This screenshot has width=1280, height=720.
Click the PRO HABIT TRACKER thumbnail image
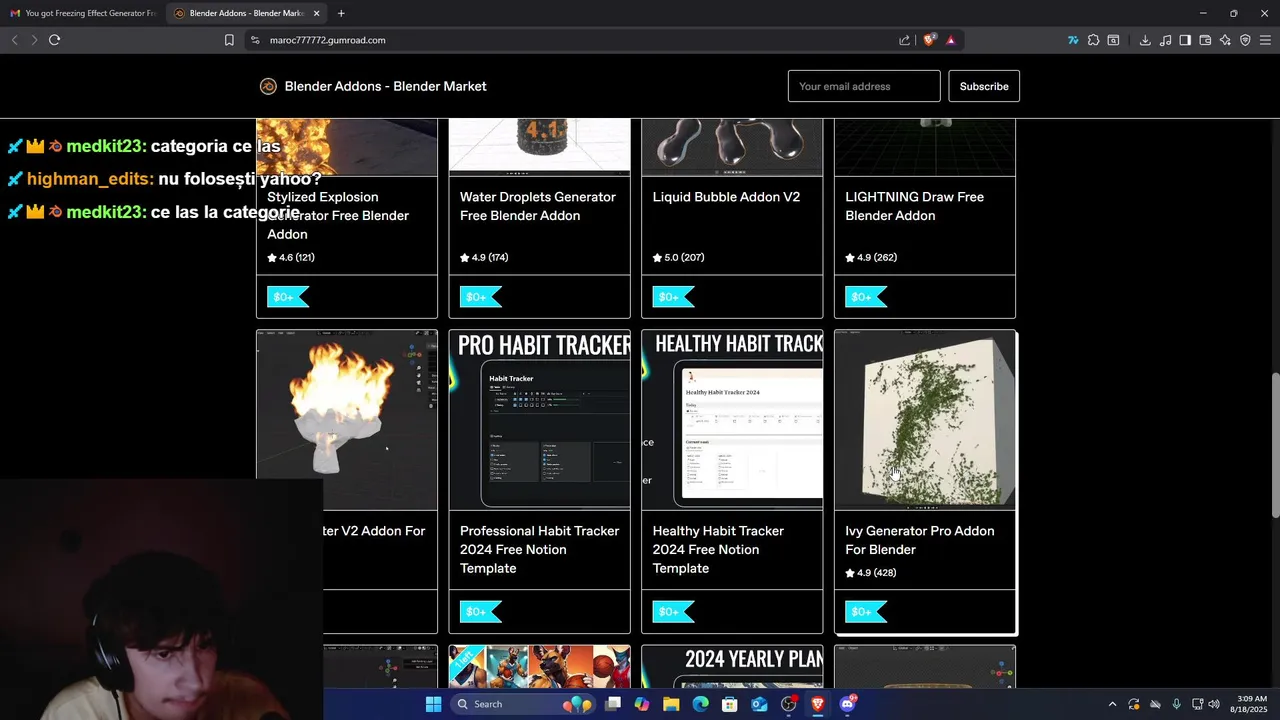[540, 420]
